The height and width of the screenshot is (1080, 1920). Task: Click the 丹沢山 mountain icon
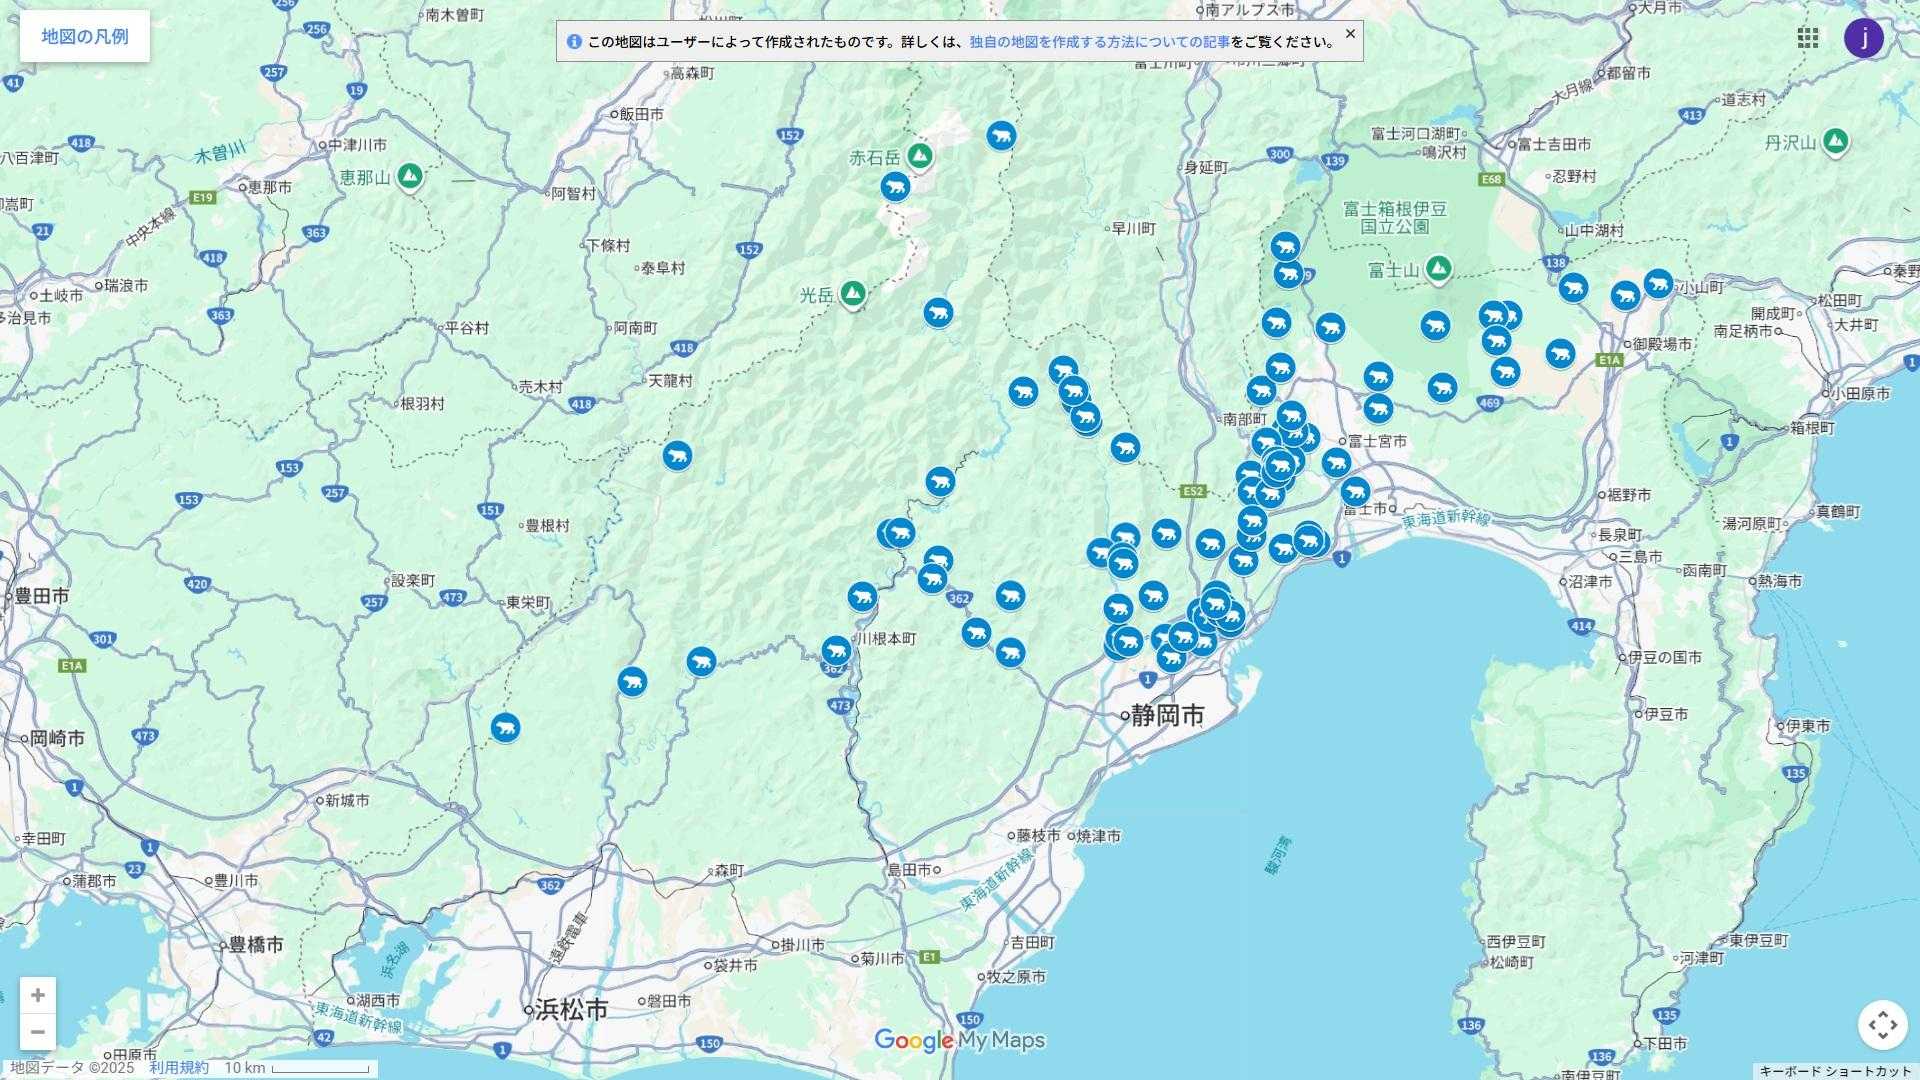[1834, 141]
